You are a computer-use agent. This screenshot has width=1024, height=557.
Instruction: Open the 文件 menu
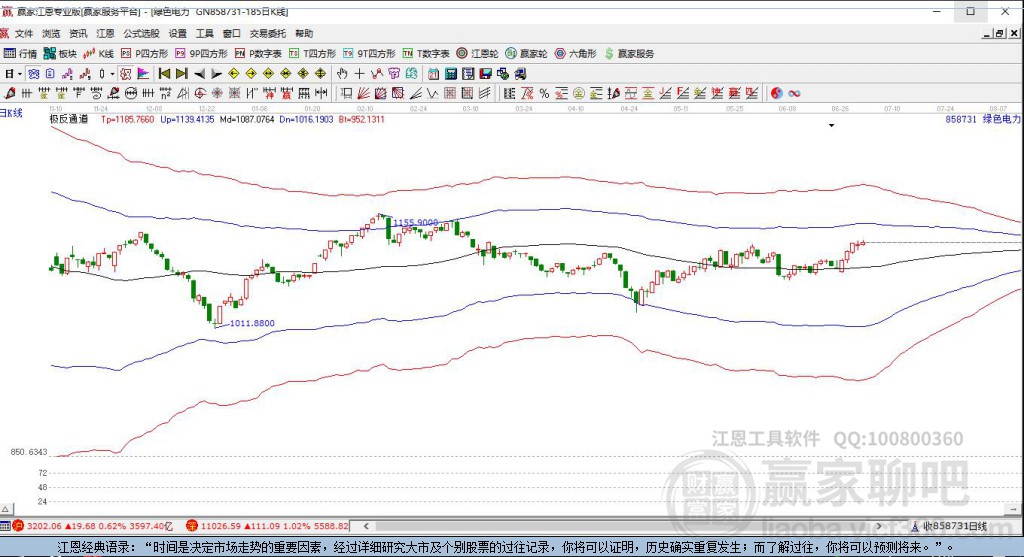coord(24,33)
